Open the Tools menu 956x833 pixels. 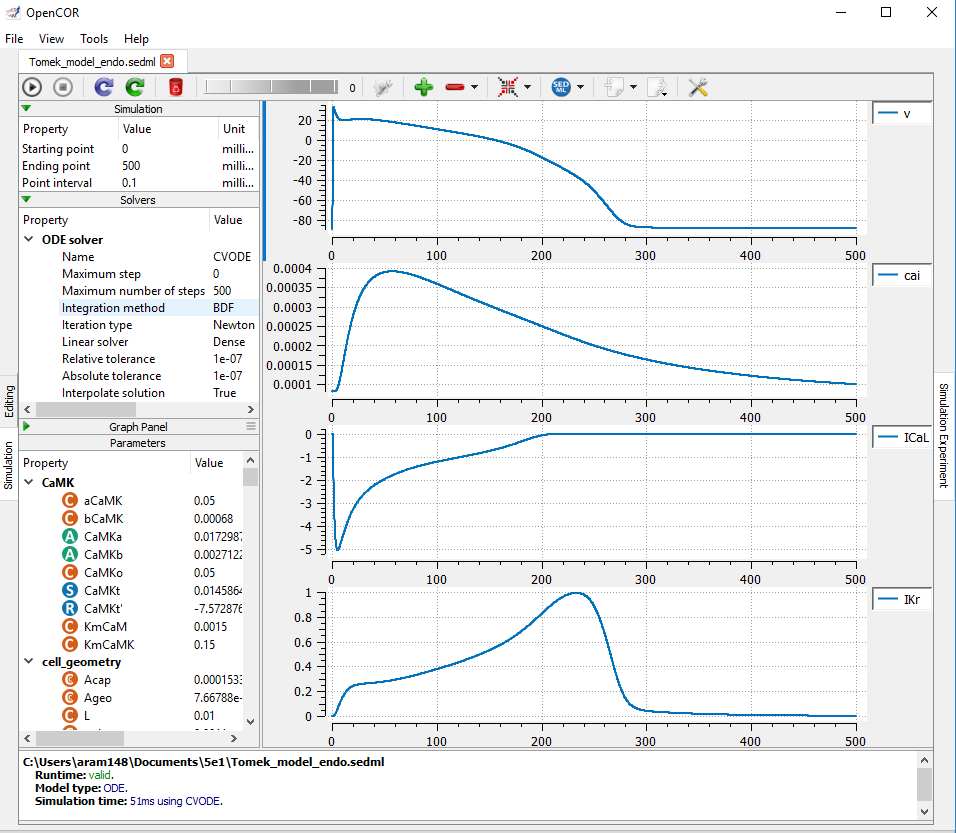[x=94, y=39]
